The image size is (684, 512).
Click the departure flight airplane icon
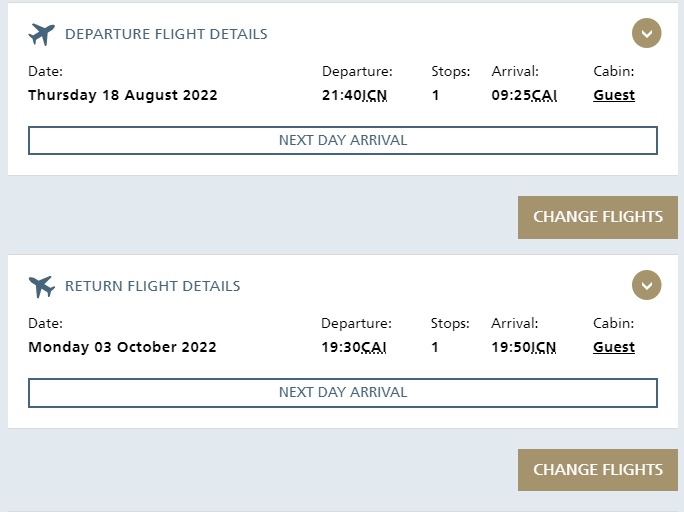pyautogui.click(x=41, y=34)
